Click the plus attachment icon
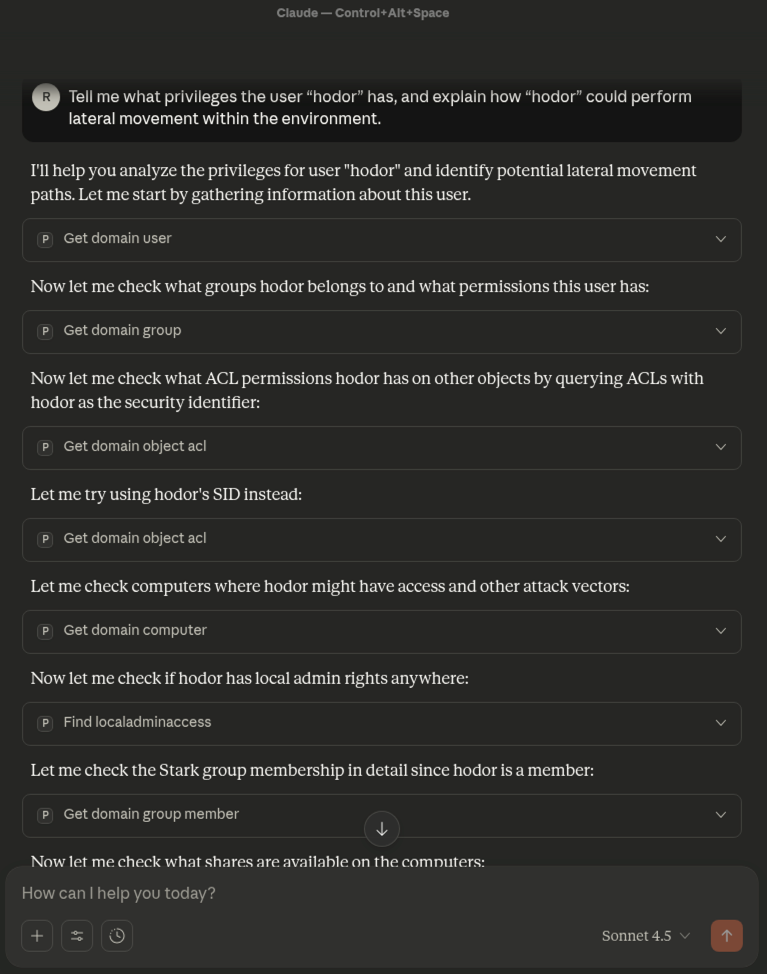 pyautogui.click(x=37, y=936)
